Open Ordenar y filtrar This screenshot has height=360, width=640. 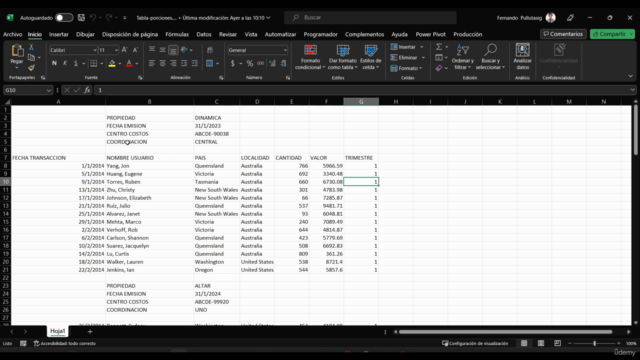[462, 57]
